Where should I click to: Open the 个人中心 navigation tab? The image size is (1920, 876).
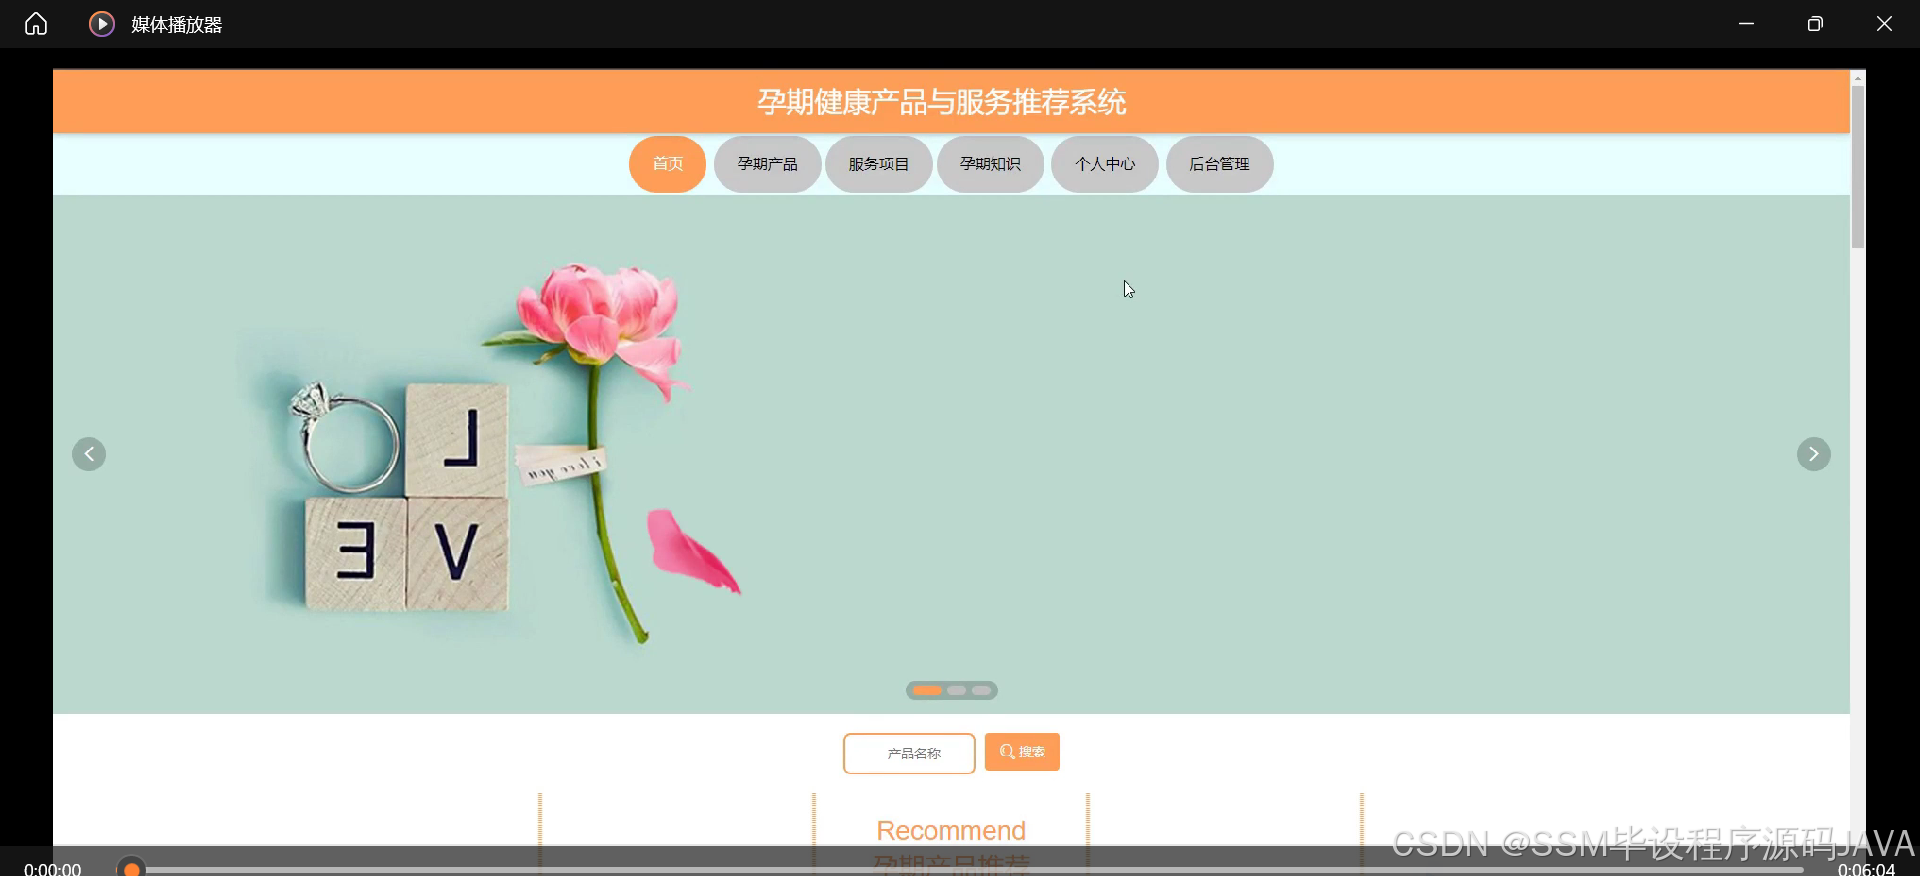[x=1105, y=164]
